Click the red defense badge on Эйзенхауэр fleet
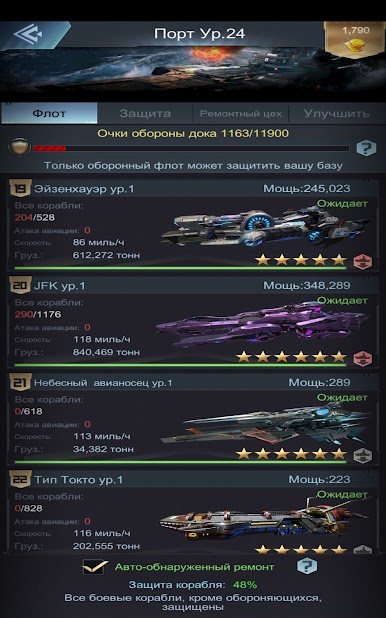The width and height of the screenshot is (386, 618). click(x=363, y=261)
